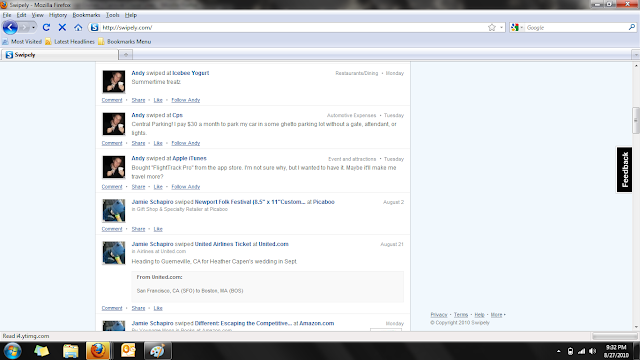The height and width of the screenshot is (360, 640).
Task: Follow Andy from the Icebee Yogurt post
Action: click(x=186, y=100)
